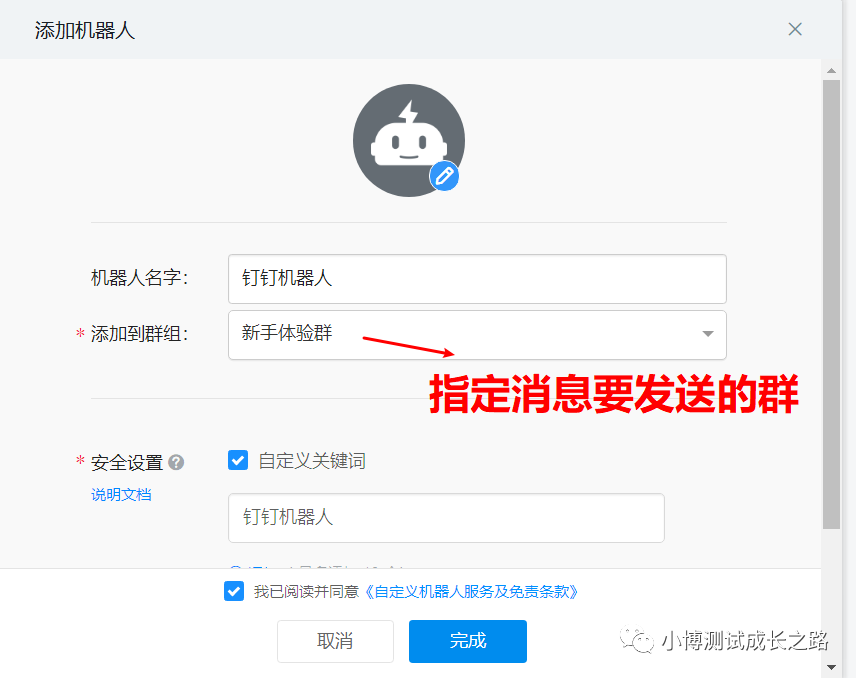Click the vertical scrollbar thumb
This screenshot has width=856, height=678.
831,304
